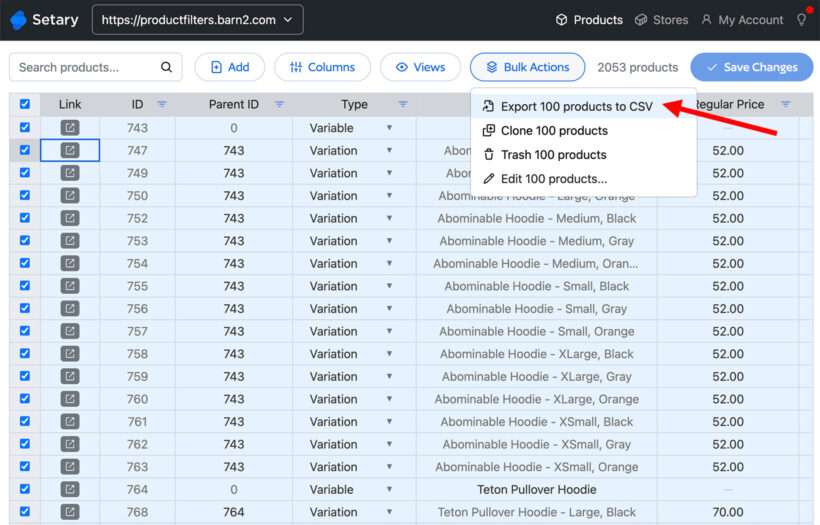Open Type dropdown for product 759
Screen dimensions: 820x525
pos(389,376)
